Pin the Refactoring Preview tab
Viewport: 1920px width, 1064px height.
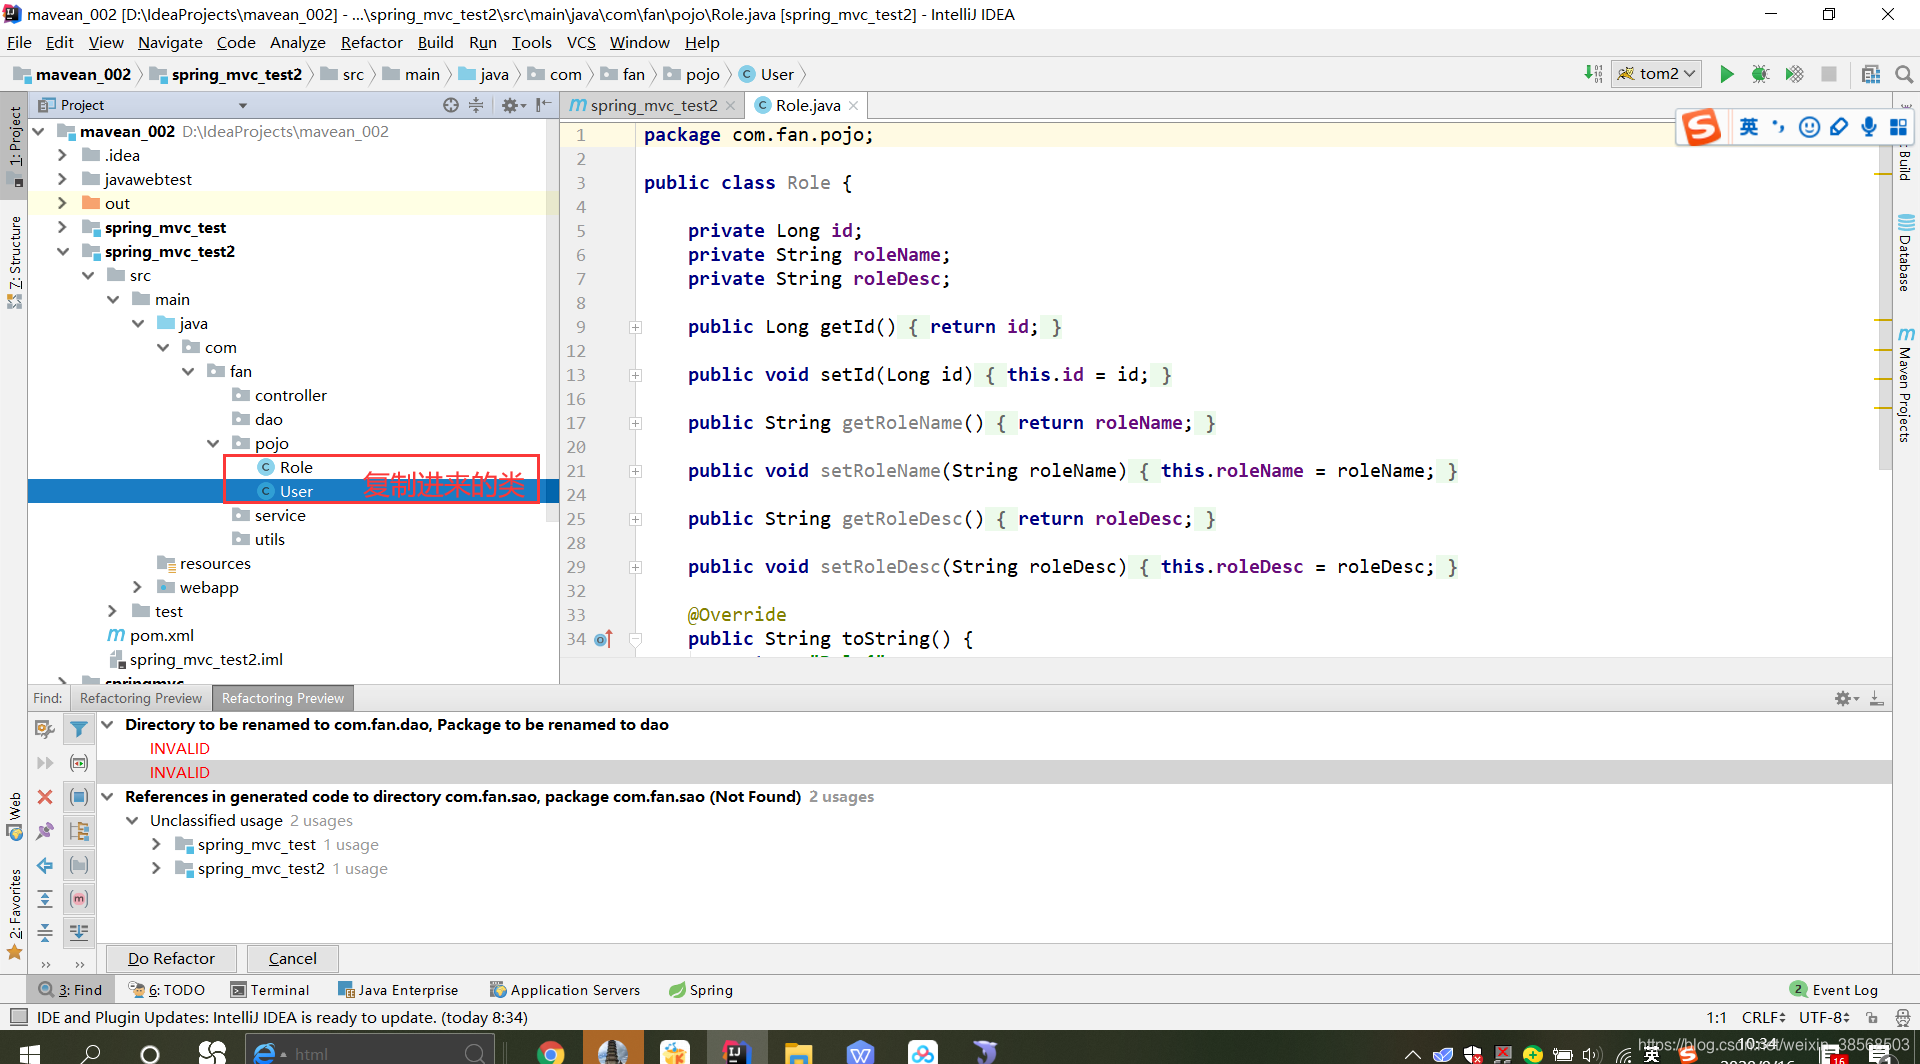(45, 831)
